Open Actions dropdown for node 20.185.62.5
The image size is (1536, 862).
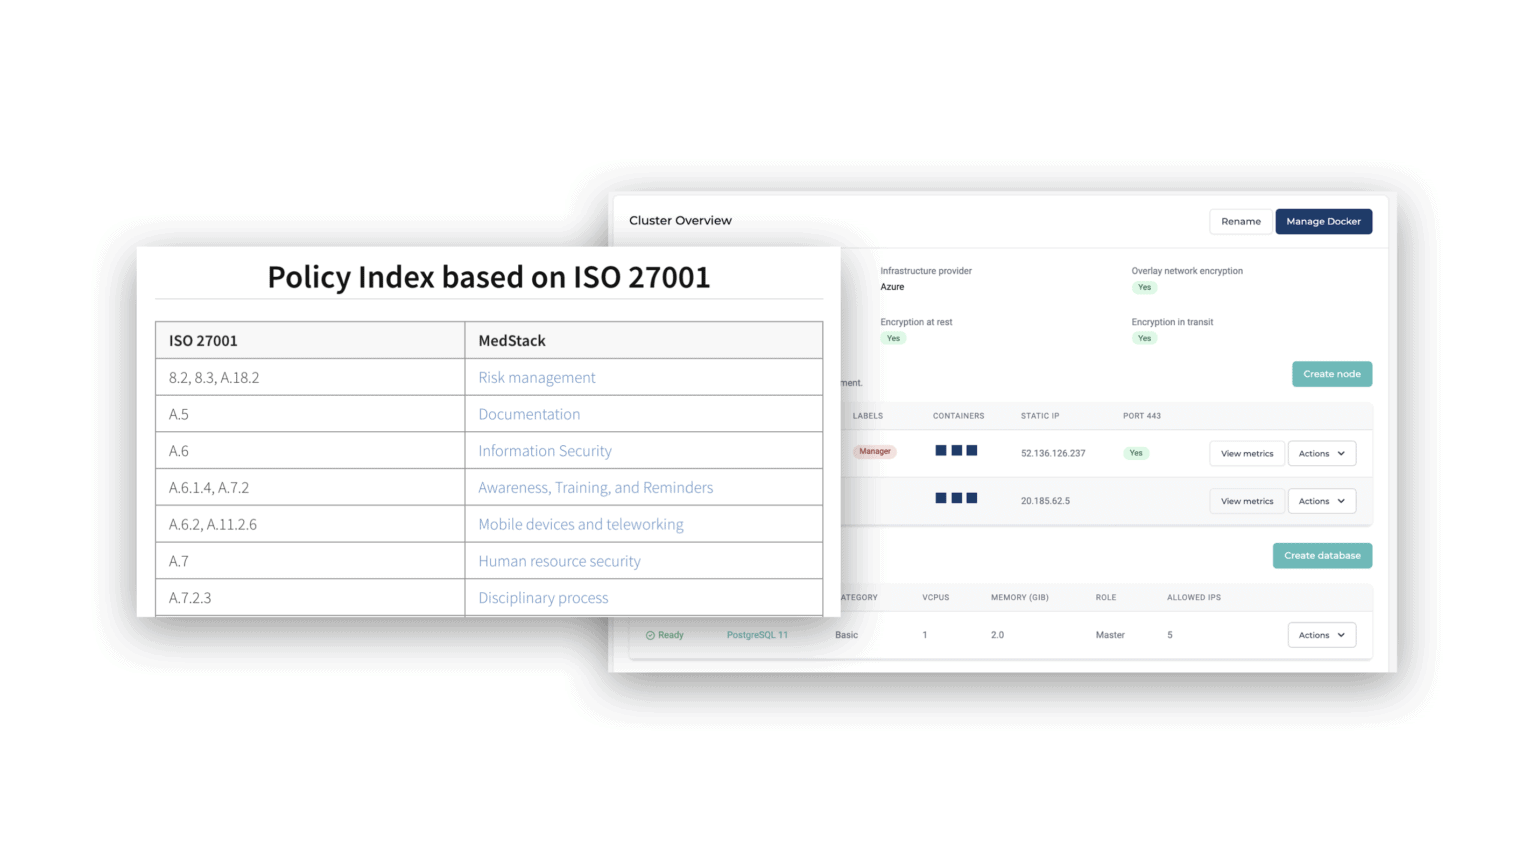[1322, 501]
